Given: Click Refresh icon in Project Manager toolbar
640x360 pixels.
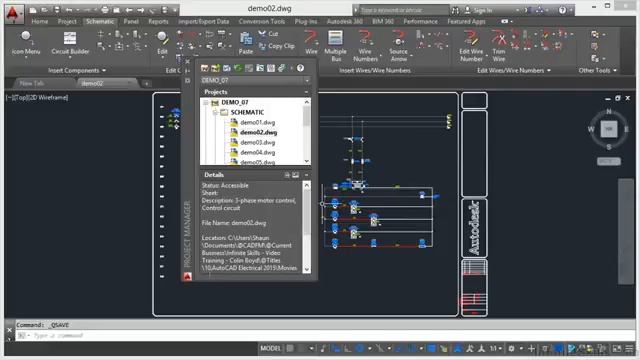Looking at the screenshot, I should (x=238, y=68).
